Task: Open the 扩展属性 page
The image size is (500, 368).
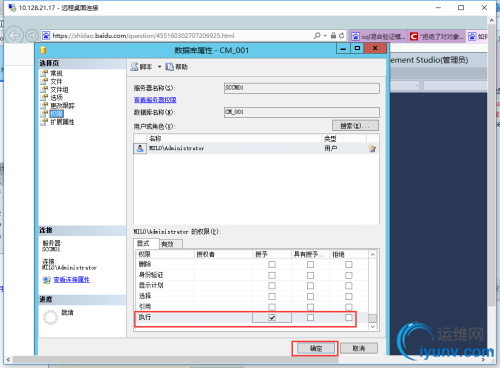Action: coord(62,122)
